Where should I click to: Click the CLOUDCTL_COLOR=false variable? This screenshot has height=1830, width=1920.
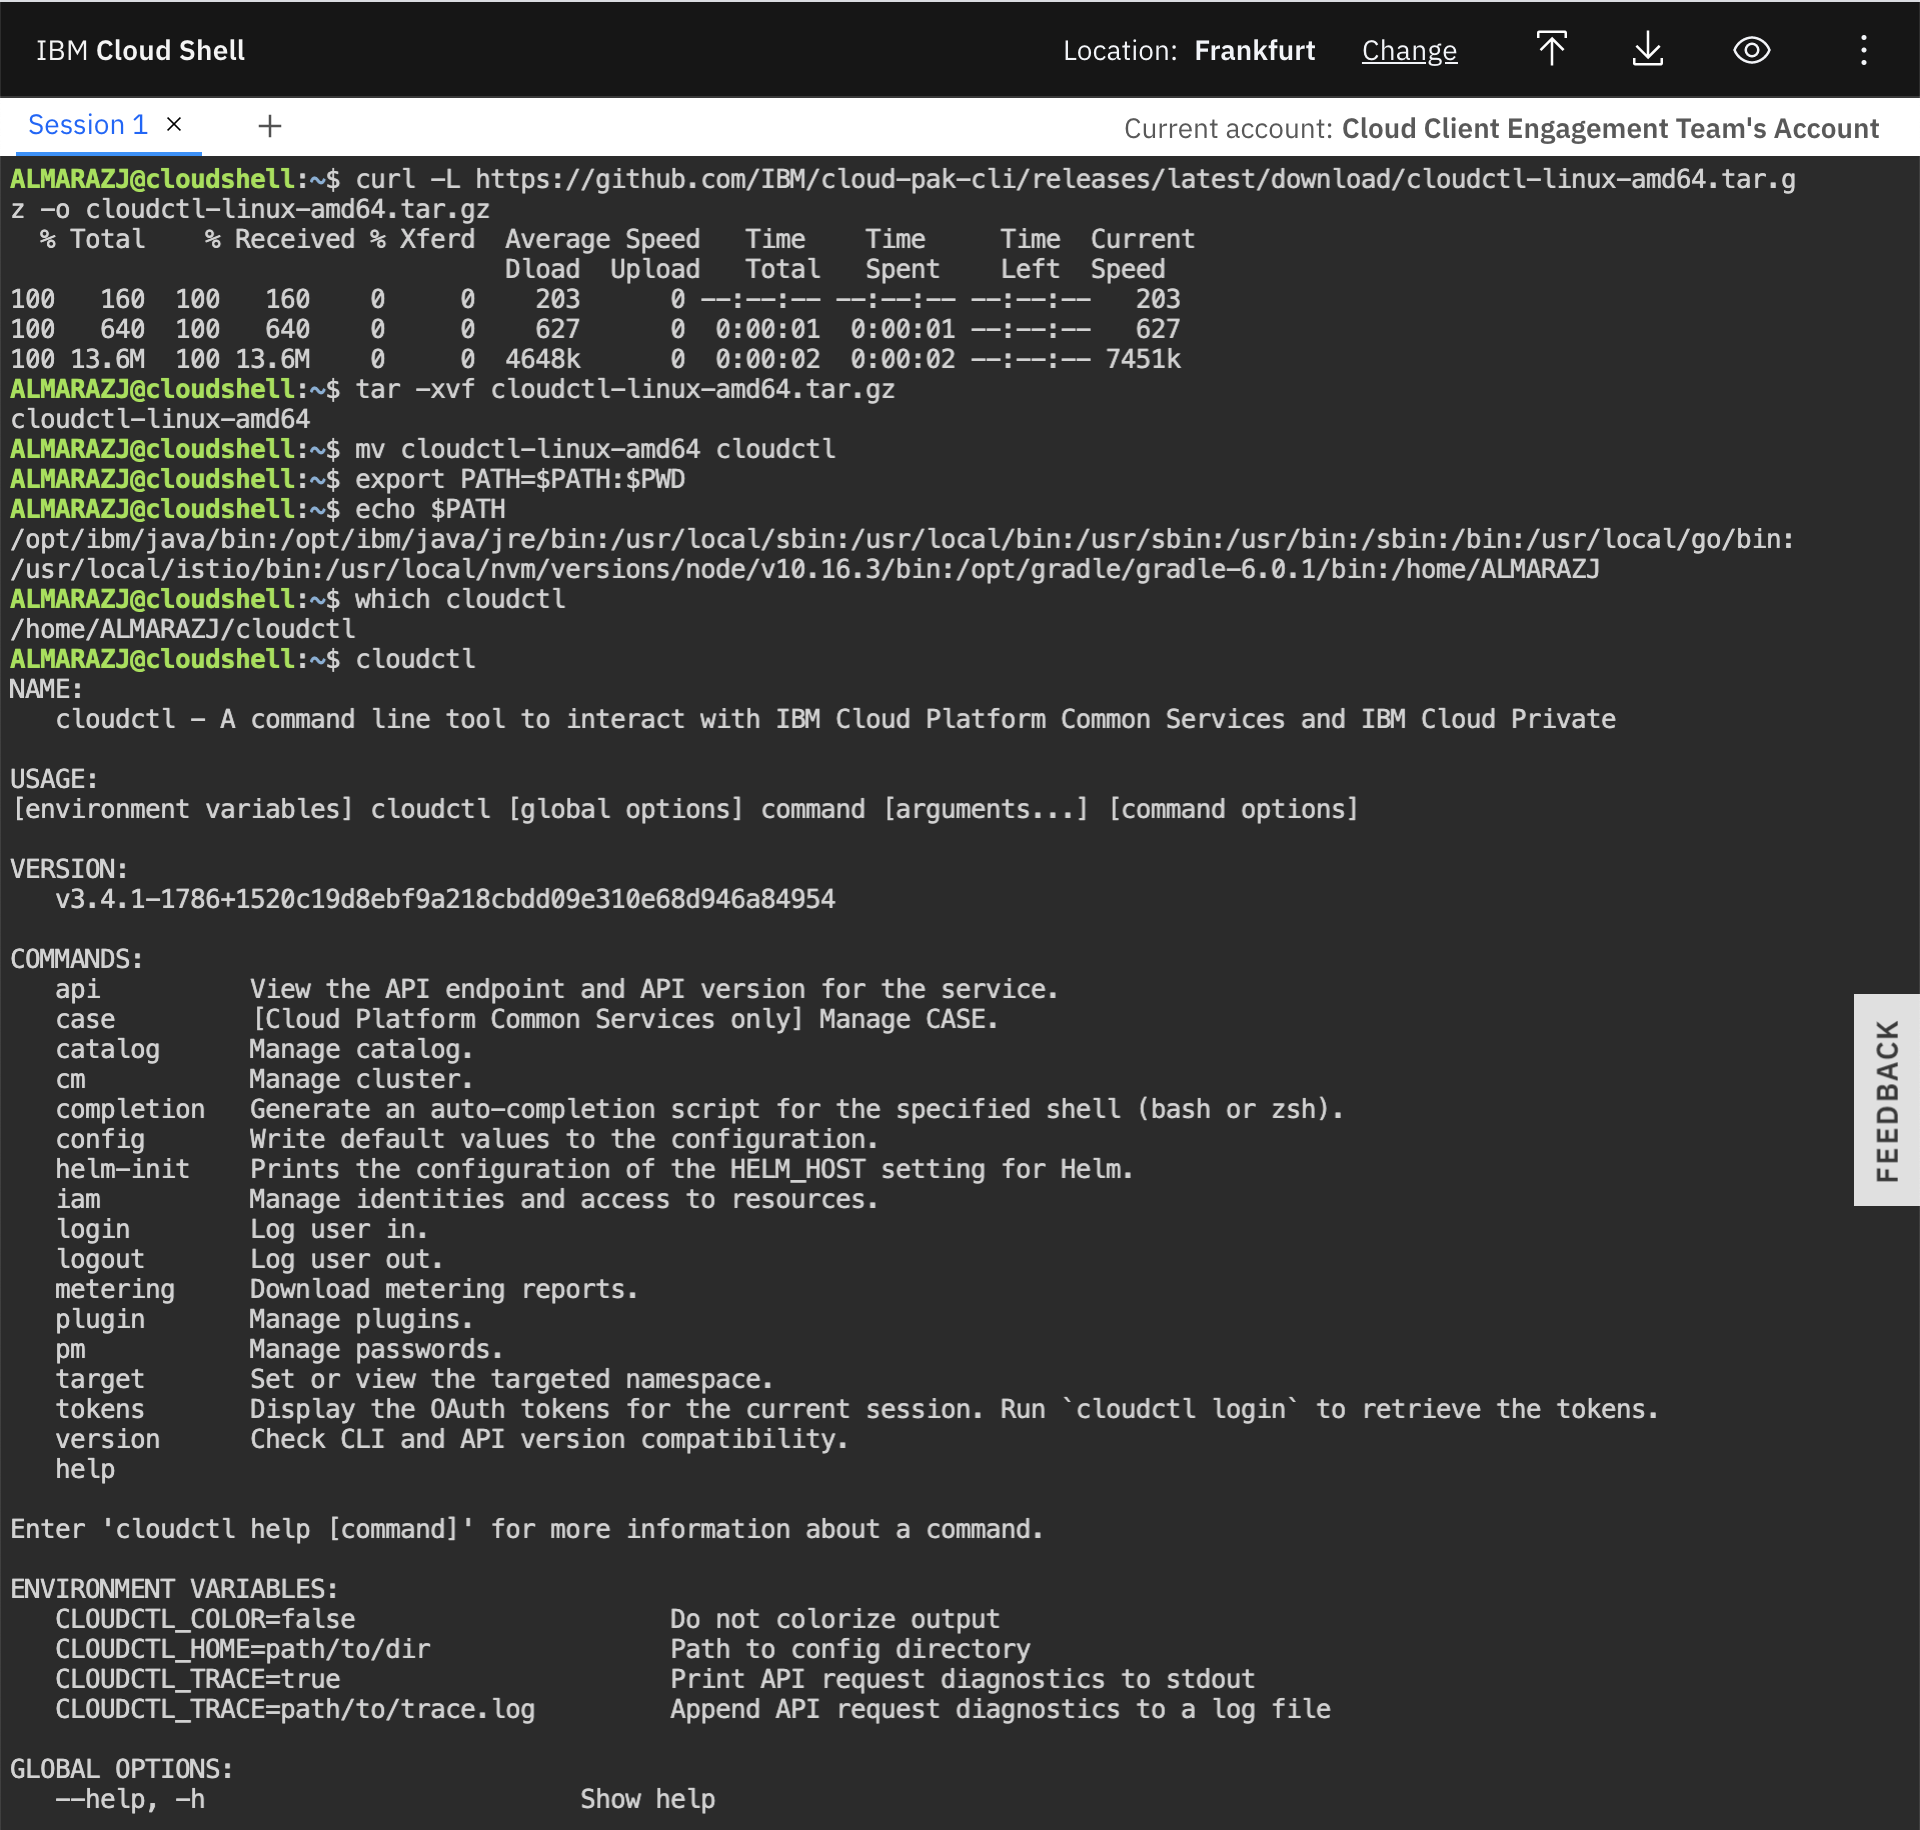click(x=205, y=1620)
